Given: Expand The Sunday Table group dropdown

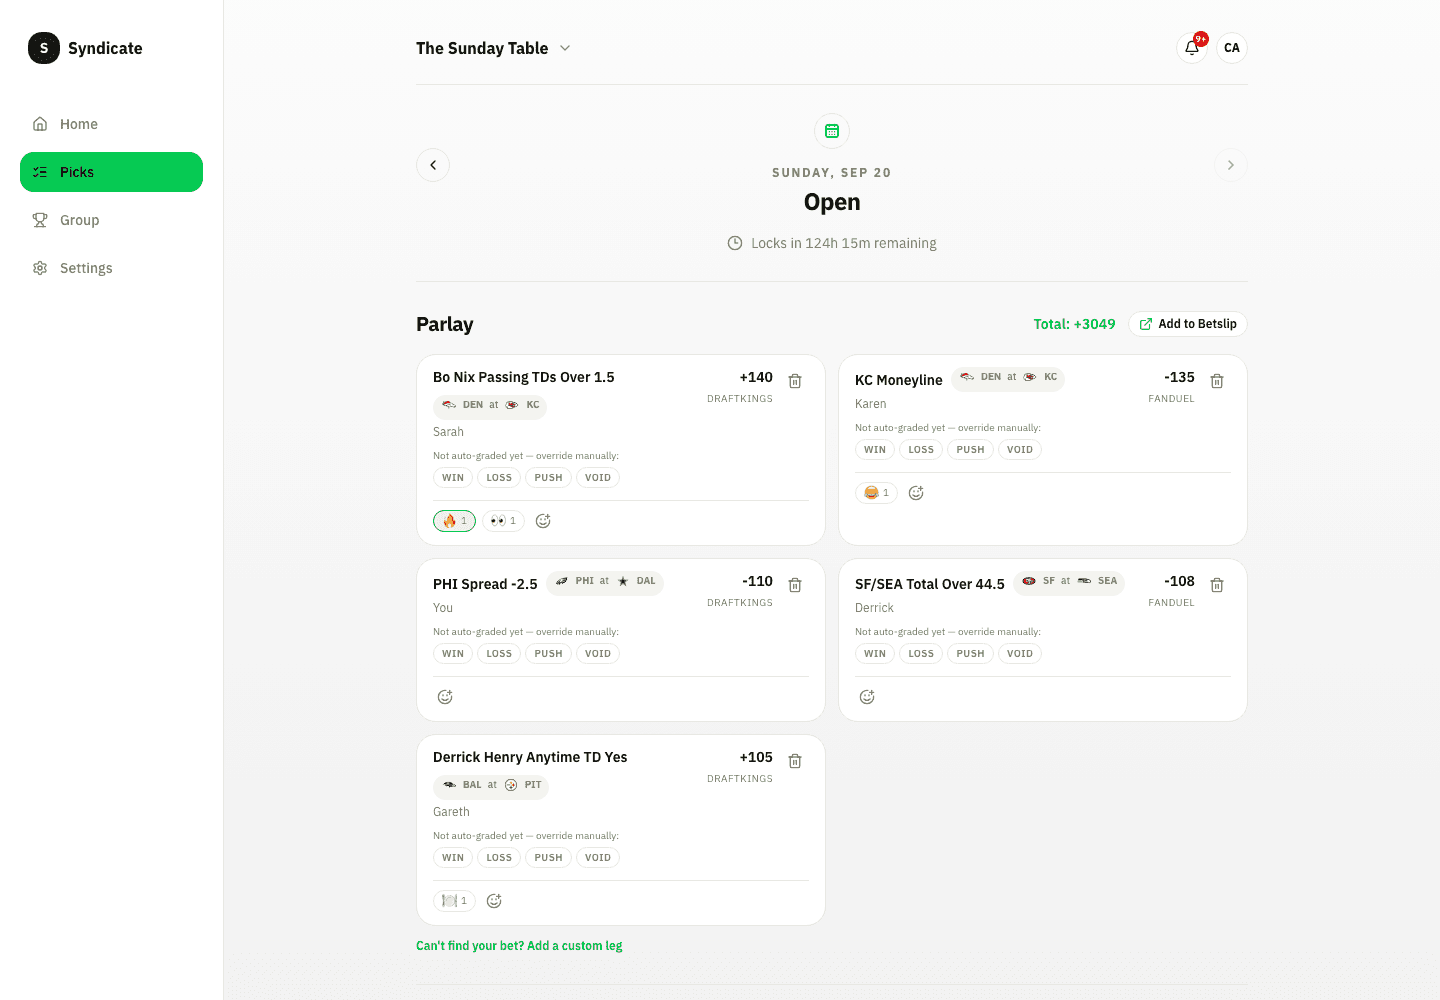Looking at the screenshot, I should tap(493, 48).
